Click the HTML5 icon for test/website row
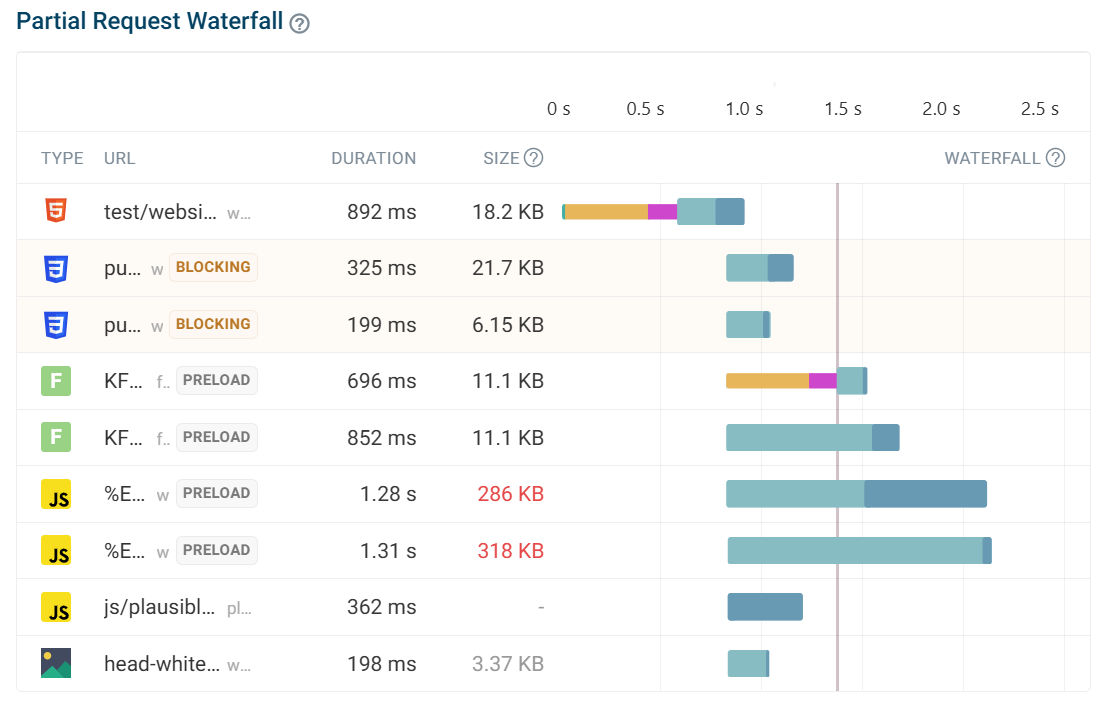This screenshot has height=702, width=1107. pos(56,212)
